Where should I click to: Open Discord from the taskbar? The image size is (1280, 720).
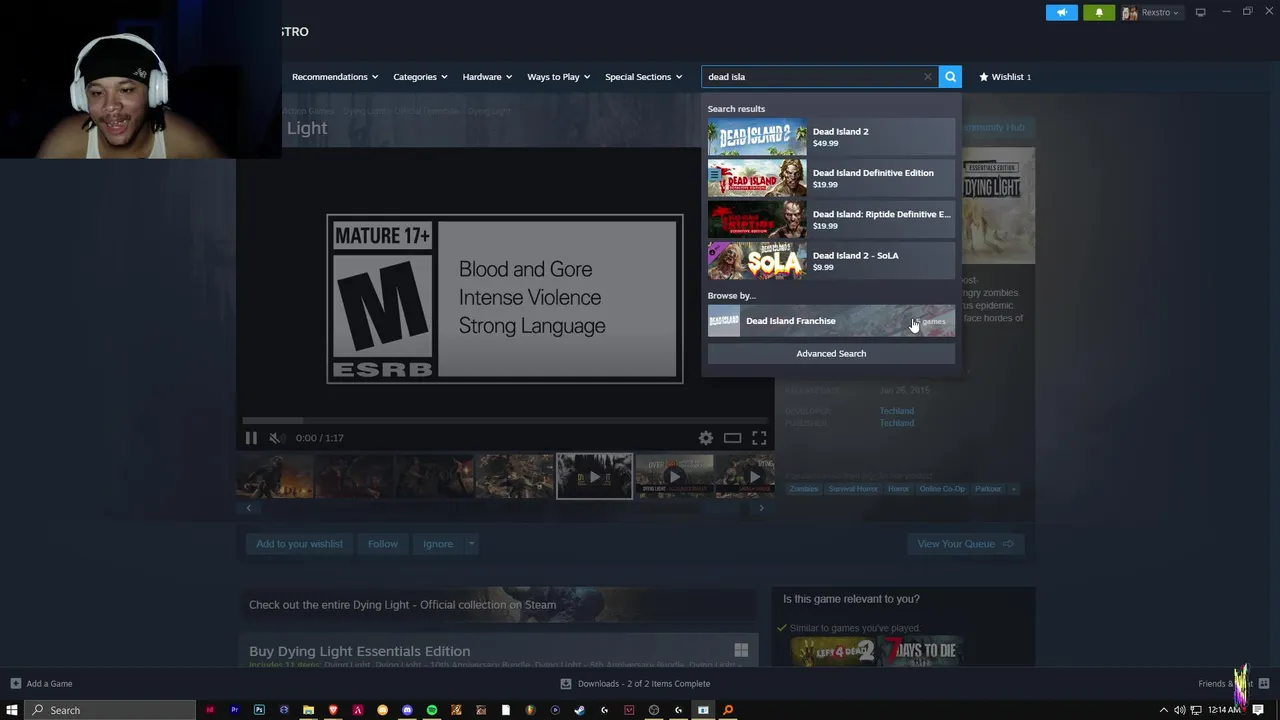tap(407, 710)
